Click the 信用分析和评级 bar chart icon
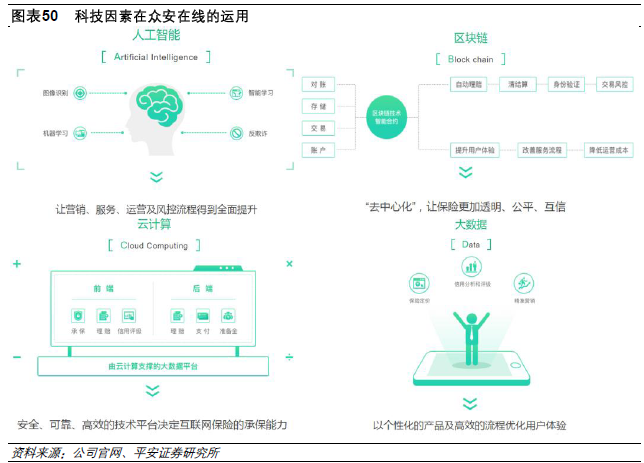Image resolution: width=644 pixels, height=463 pixels. coord(472,267)
